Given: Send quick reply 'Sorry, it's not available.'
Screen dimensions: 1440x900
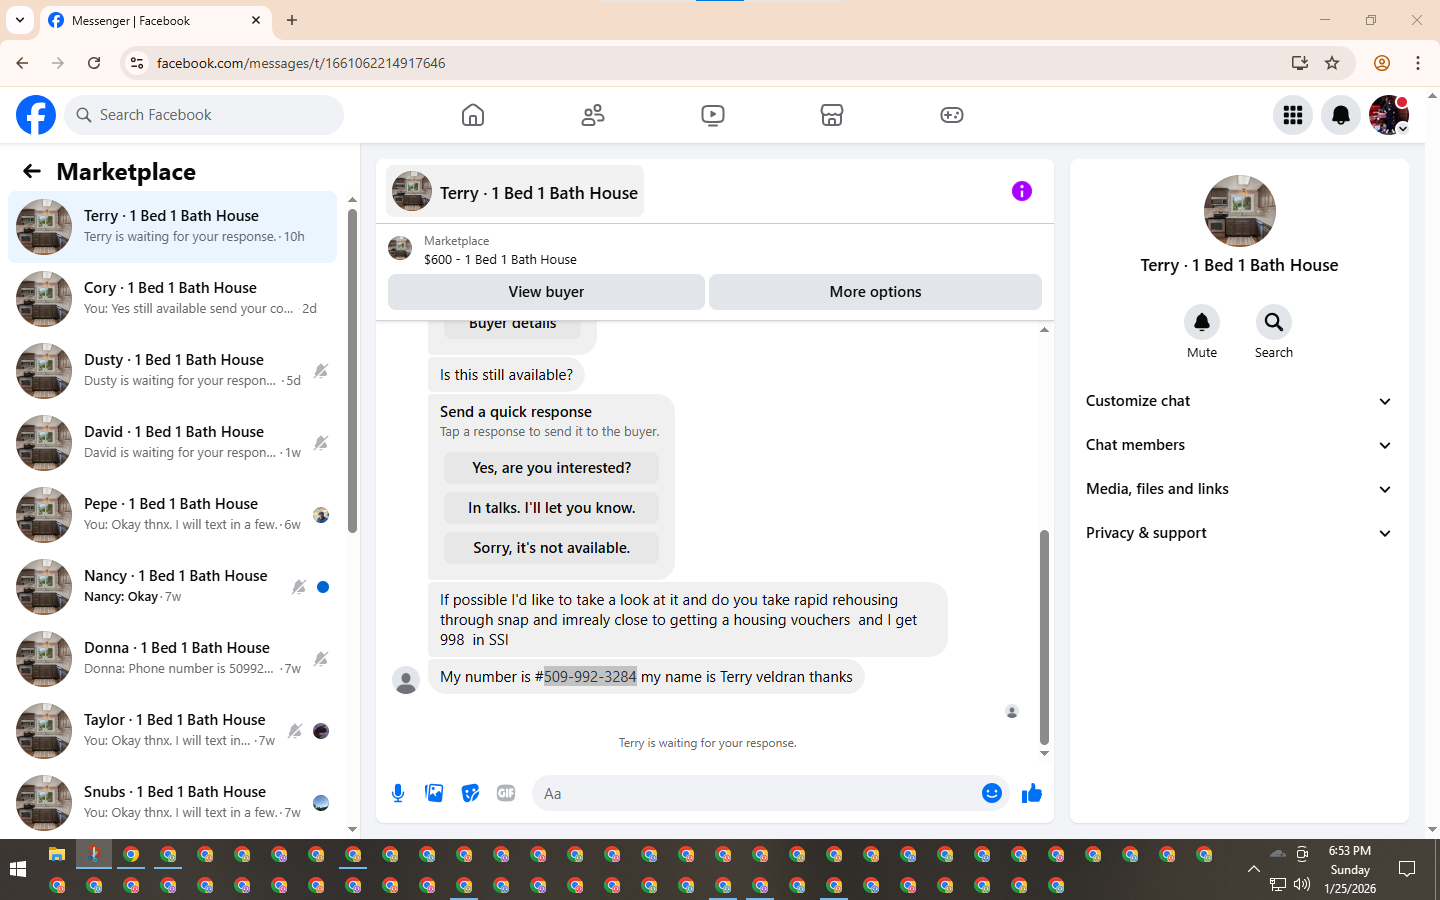Looking at the screenshot, I should click(551, 548).
